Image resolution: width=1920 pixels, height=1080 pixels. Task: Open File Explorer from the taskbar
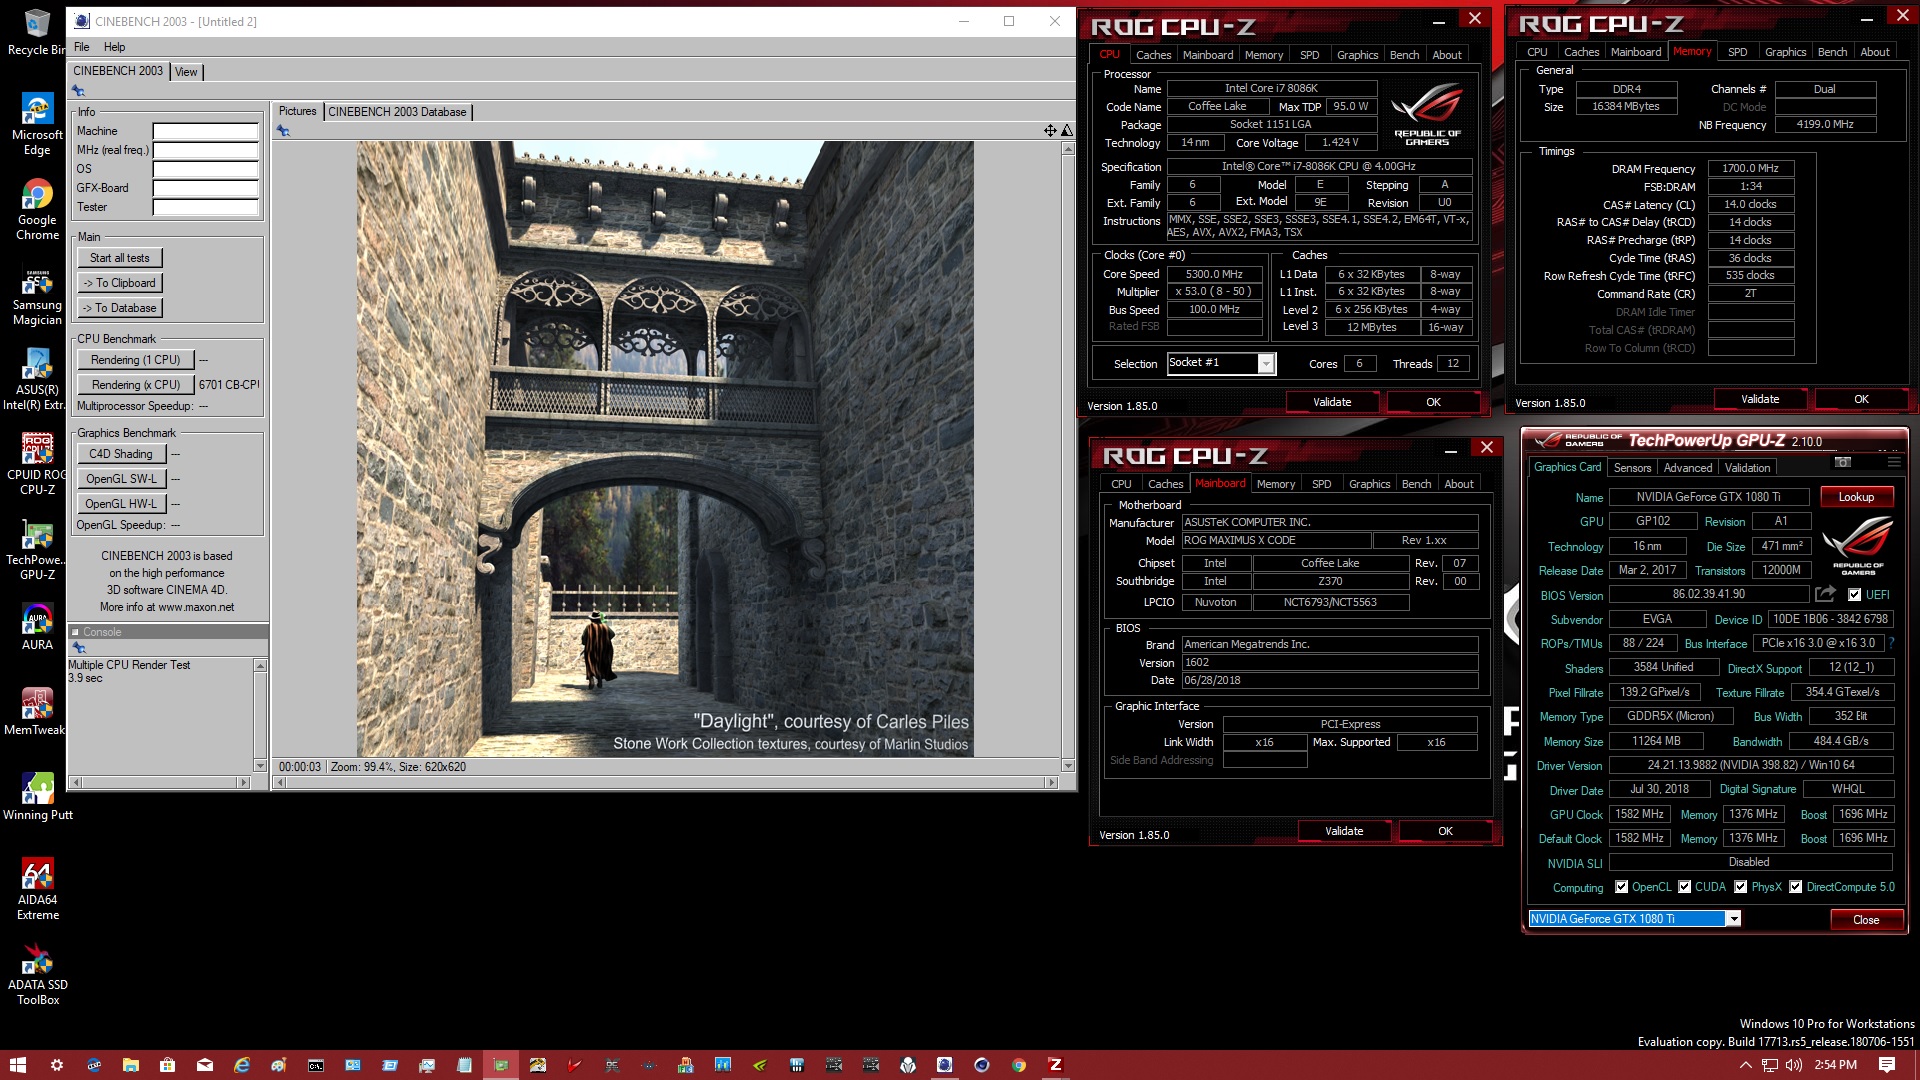130,1065
